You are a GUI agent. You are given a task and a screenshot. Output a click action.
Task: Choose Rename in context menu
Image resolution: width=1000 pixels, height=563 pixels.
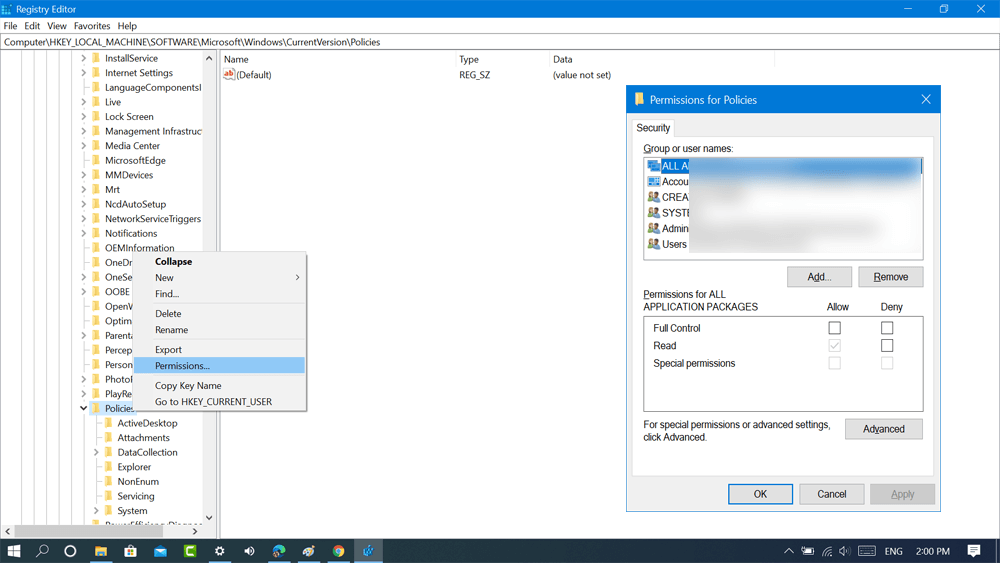[x=220, y=330]
